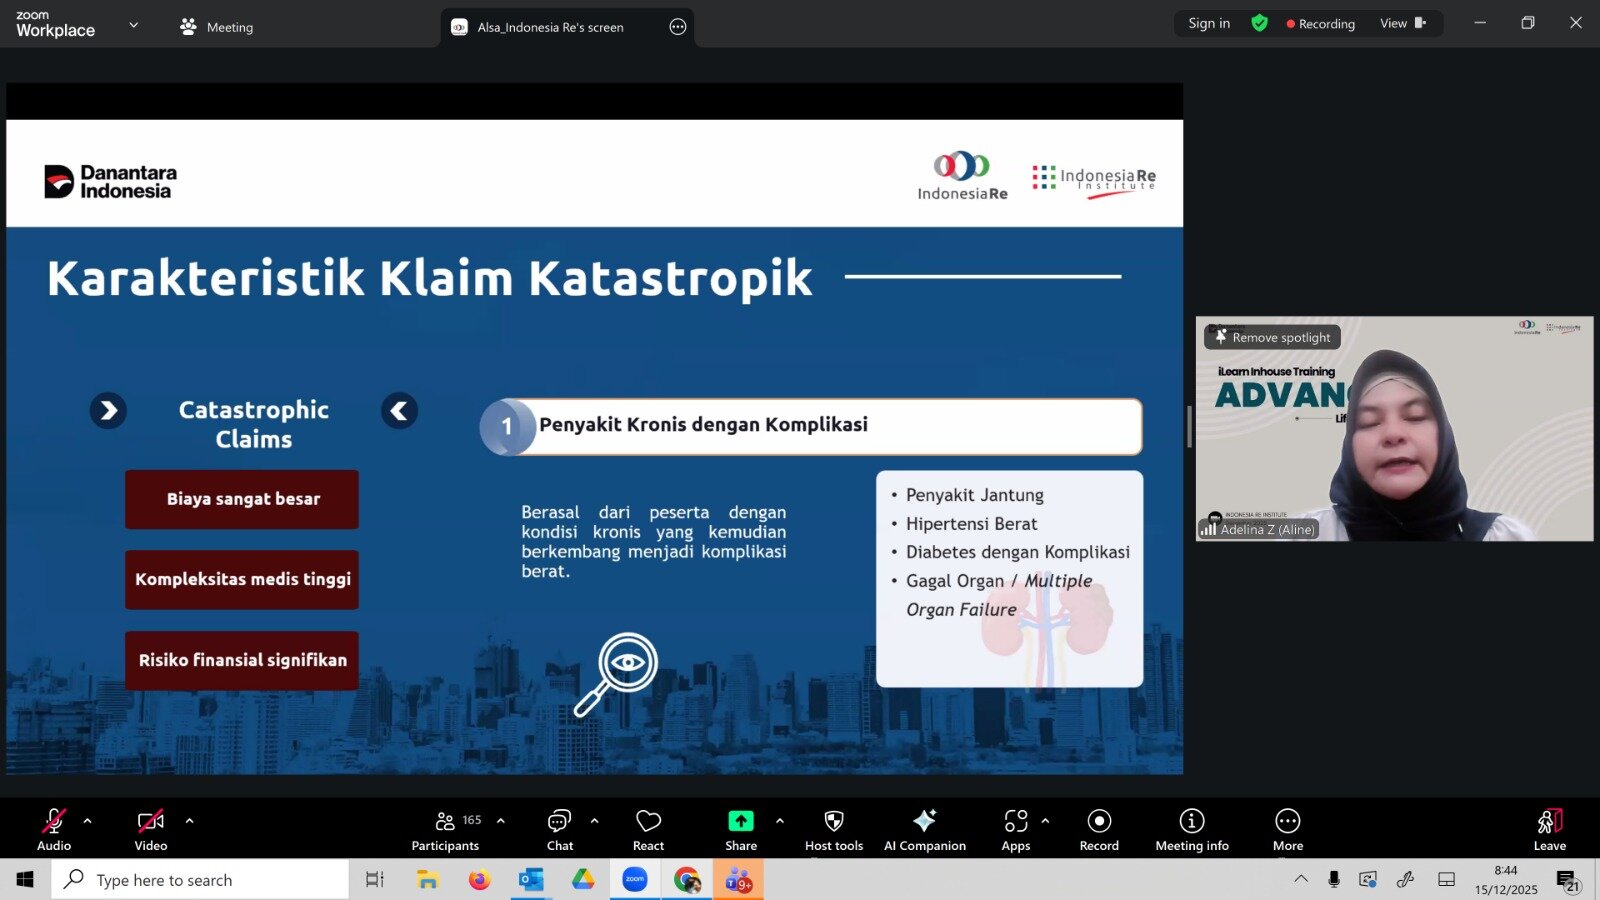Open the Chat panel
This screenshot has height=900, width=1600.
[x=559, y=830]
